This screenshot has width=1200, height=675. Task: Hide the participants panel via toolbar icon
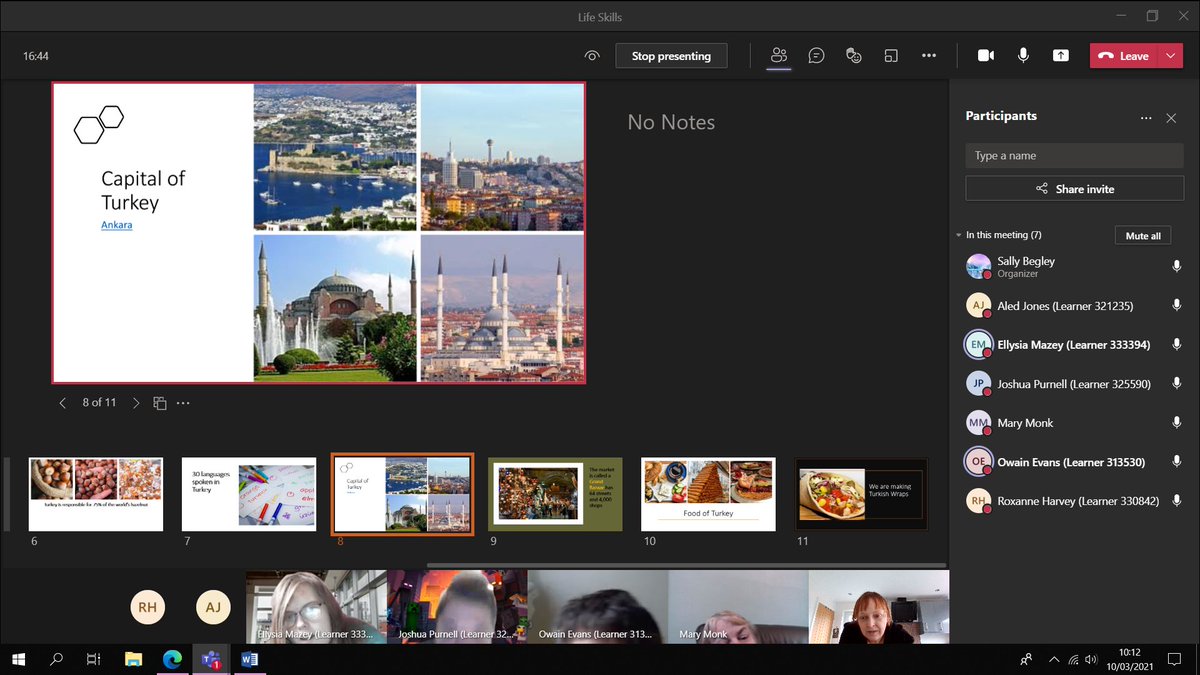click(779, 56)
